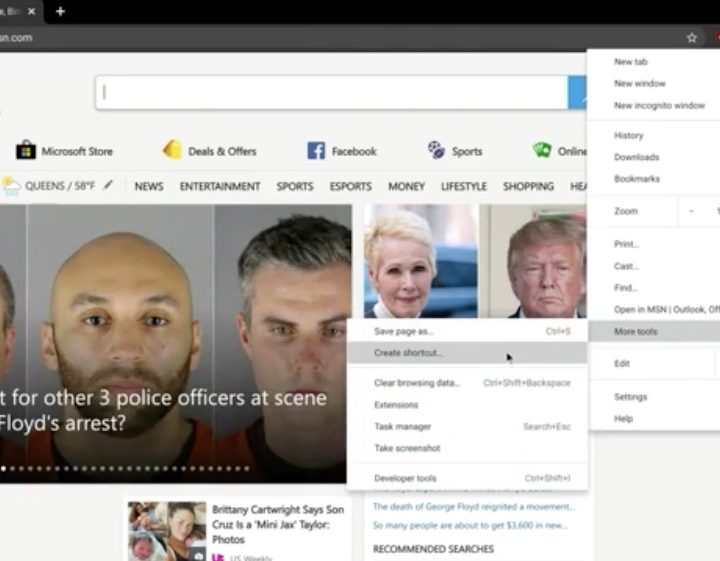Image resolution: width=720 pixels, height=561 pixels.
Task: Close the current browser tab
Action: point(31,11)
